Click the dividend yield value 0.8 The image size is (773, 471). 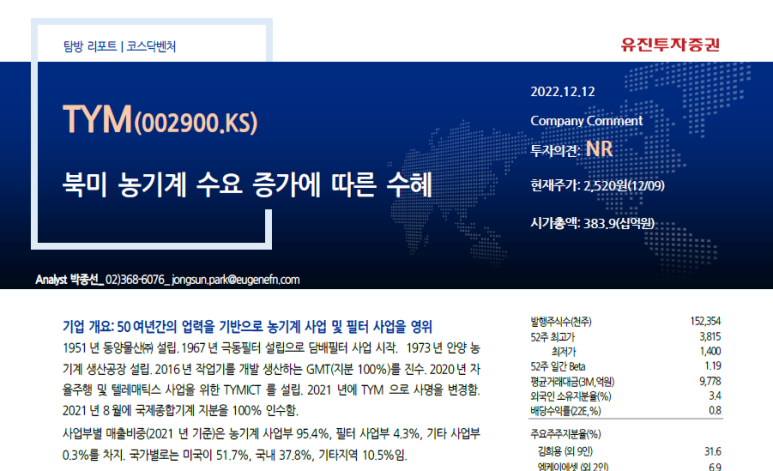pos(715,410)
